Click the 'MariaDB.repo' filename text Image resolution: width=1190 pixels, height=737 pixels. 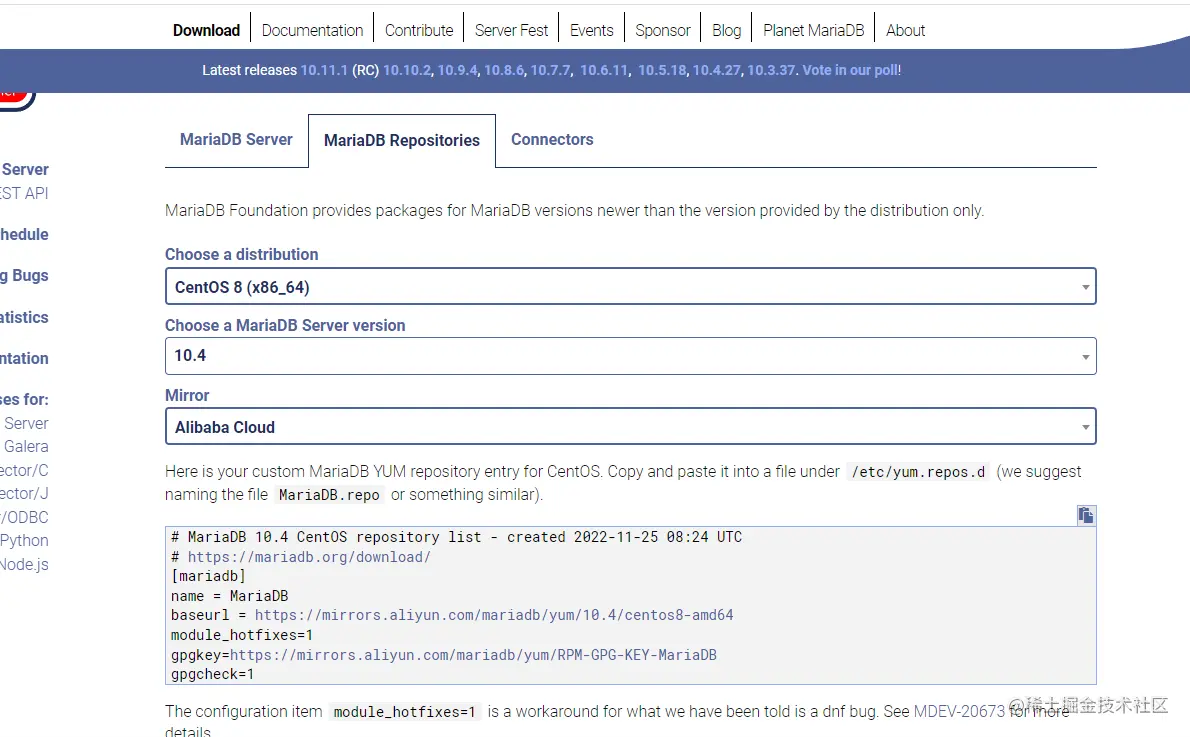click(x=329, y=495)
